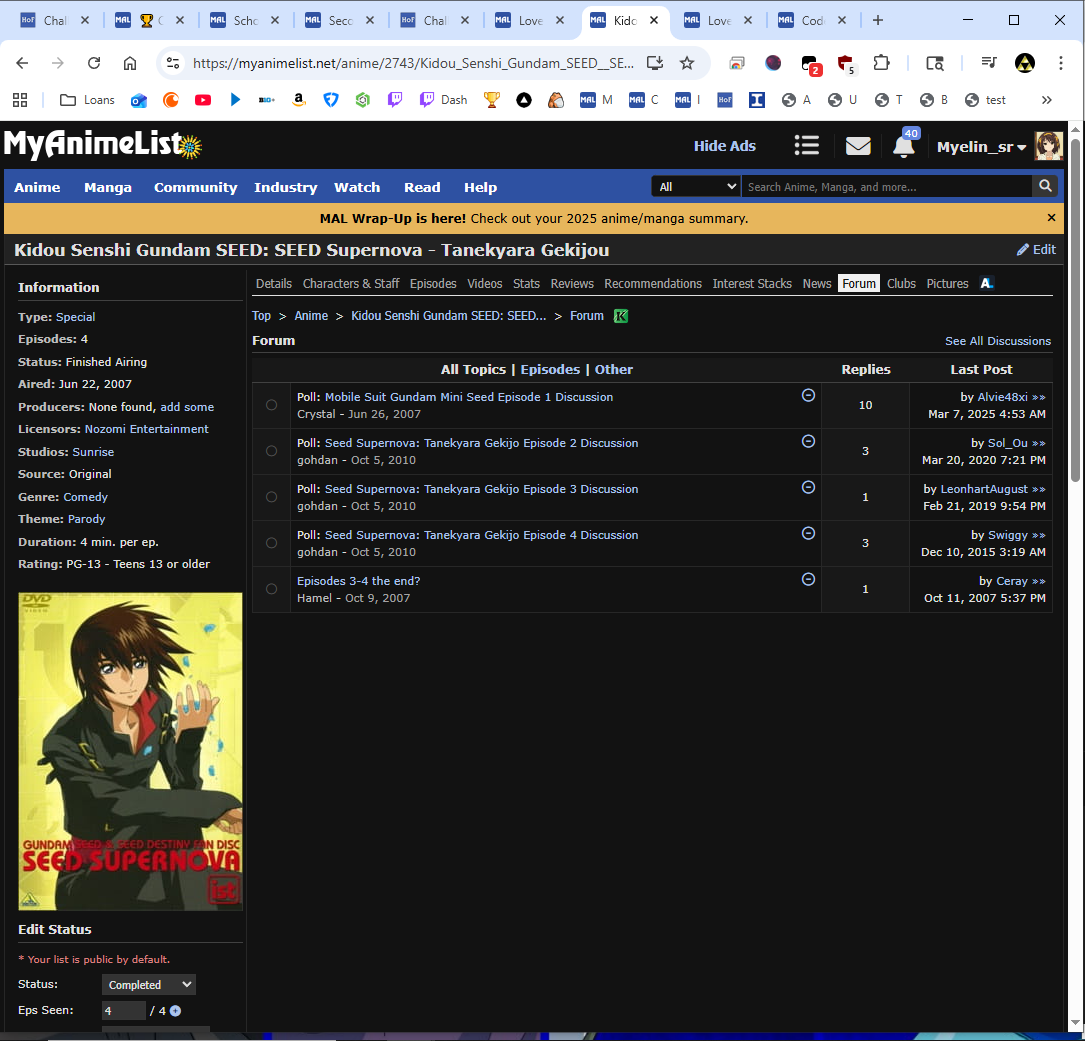Click the Sunrise studio link

93,452
